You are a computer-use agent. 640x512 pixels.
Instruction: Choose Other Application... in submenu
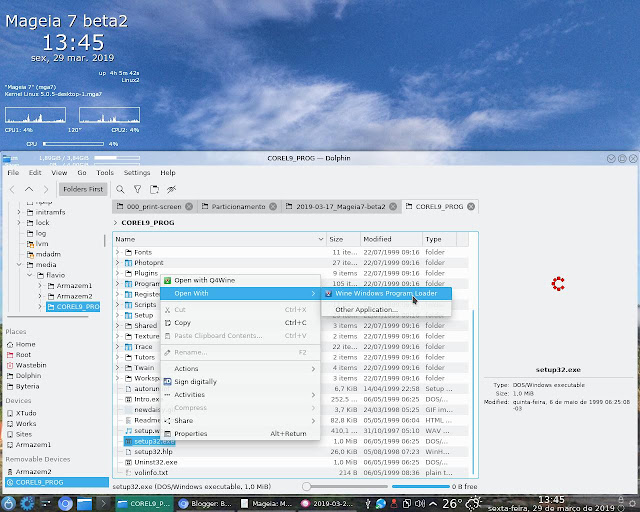point(387,309)
